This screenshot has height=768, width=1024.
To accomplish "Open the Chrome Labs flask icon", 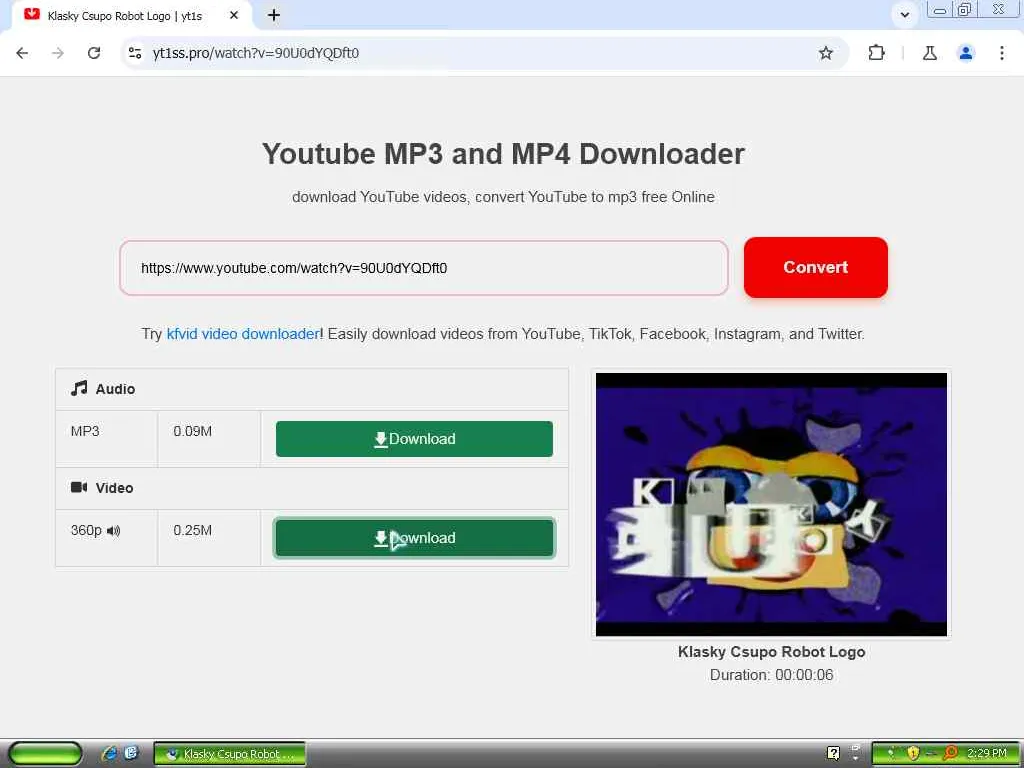I will tap(930, 53).
